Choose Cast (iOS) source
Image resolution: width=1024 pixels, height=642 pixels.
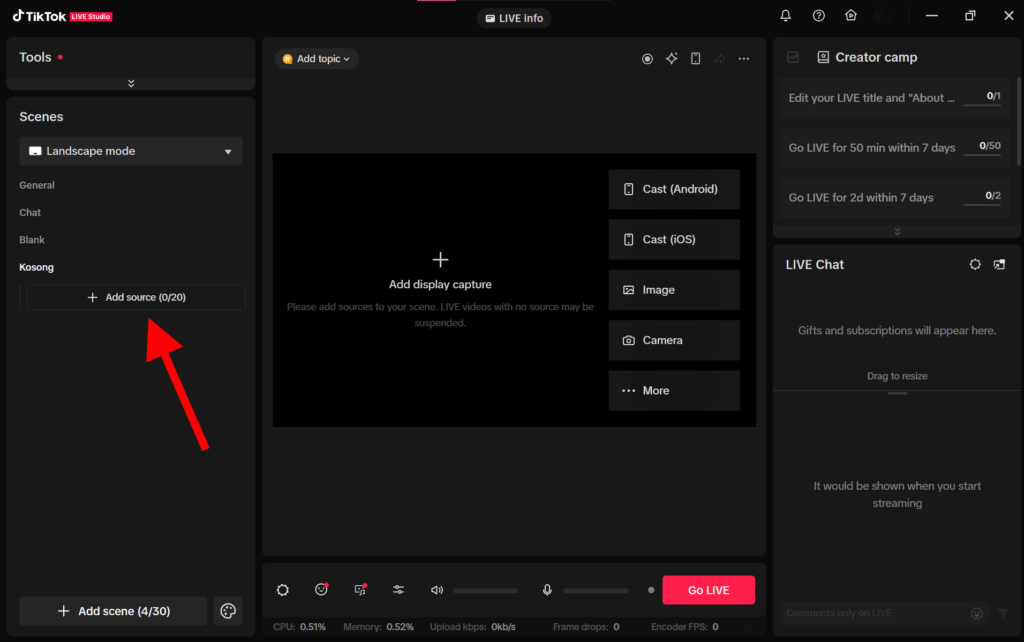[x=674, y=240]
